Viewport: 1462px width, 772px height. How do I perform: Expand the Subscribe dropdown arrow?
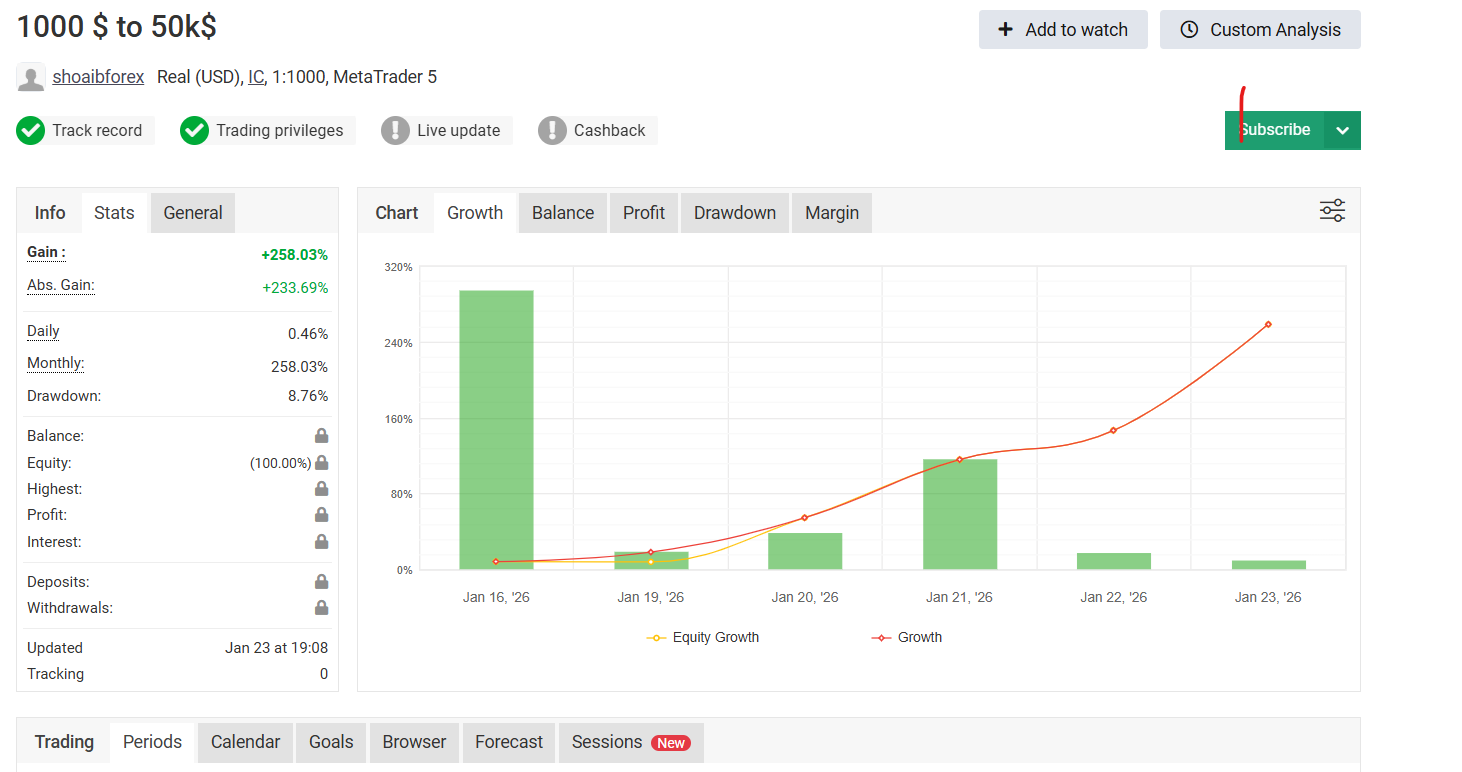click(x=1342, y=130)
